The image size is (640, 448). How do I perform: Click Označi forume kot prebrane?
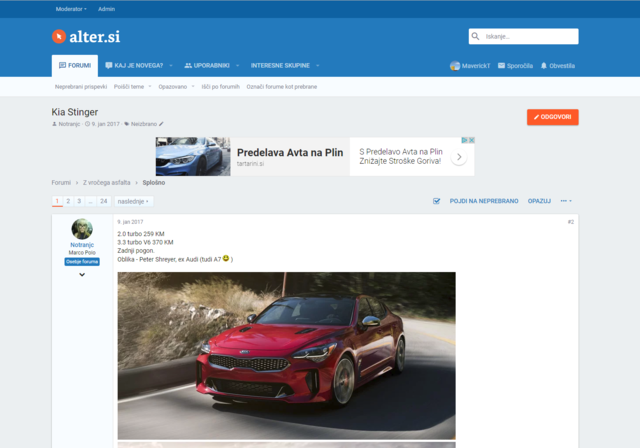click(x=282, y=87)
